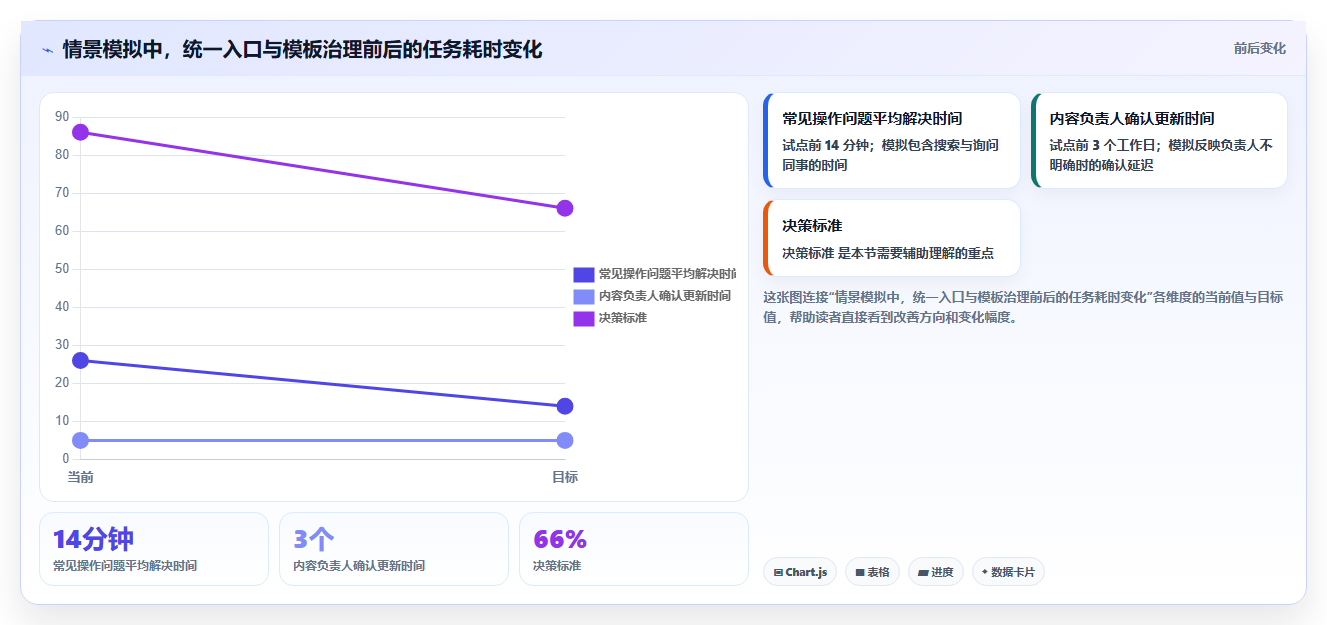This screenshot has height=625, width=1327.
Task: Open the 常见操作问题平均解决时间 info card
Action: (x=891, y=141)
